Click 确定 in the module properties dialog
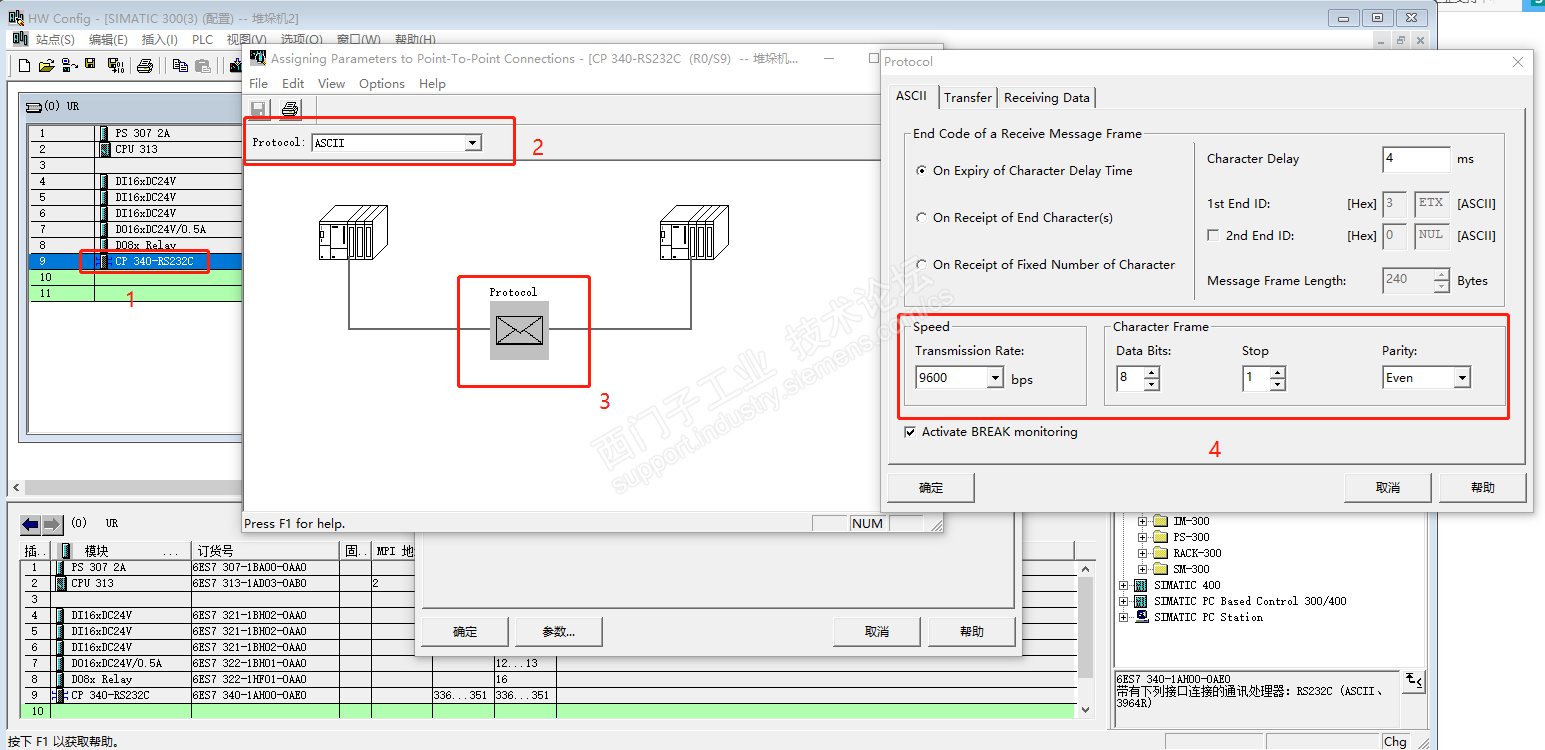This screenshot has width=1545, height=750. tap(465, 632)
